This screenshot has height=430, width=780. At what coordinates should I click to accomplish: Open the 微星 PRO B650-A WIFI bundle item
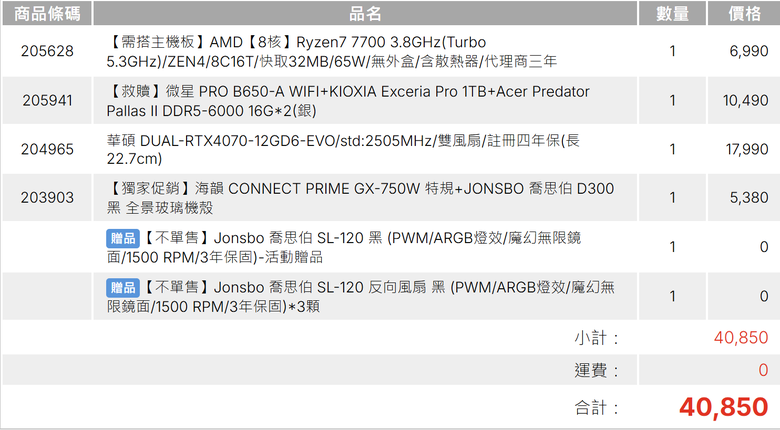pyautogui.click(x=348, y=101)
